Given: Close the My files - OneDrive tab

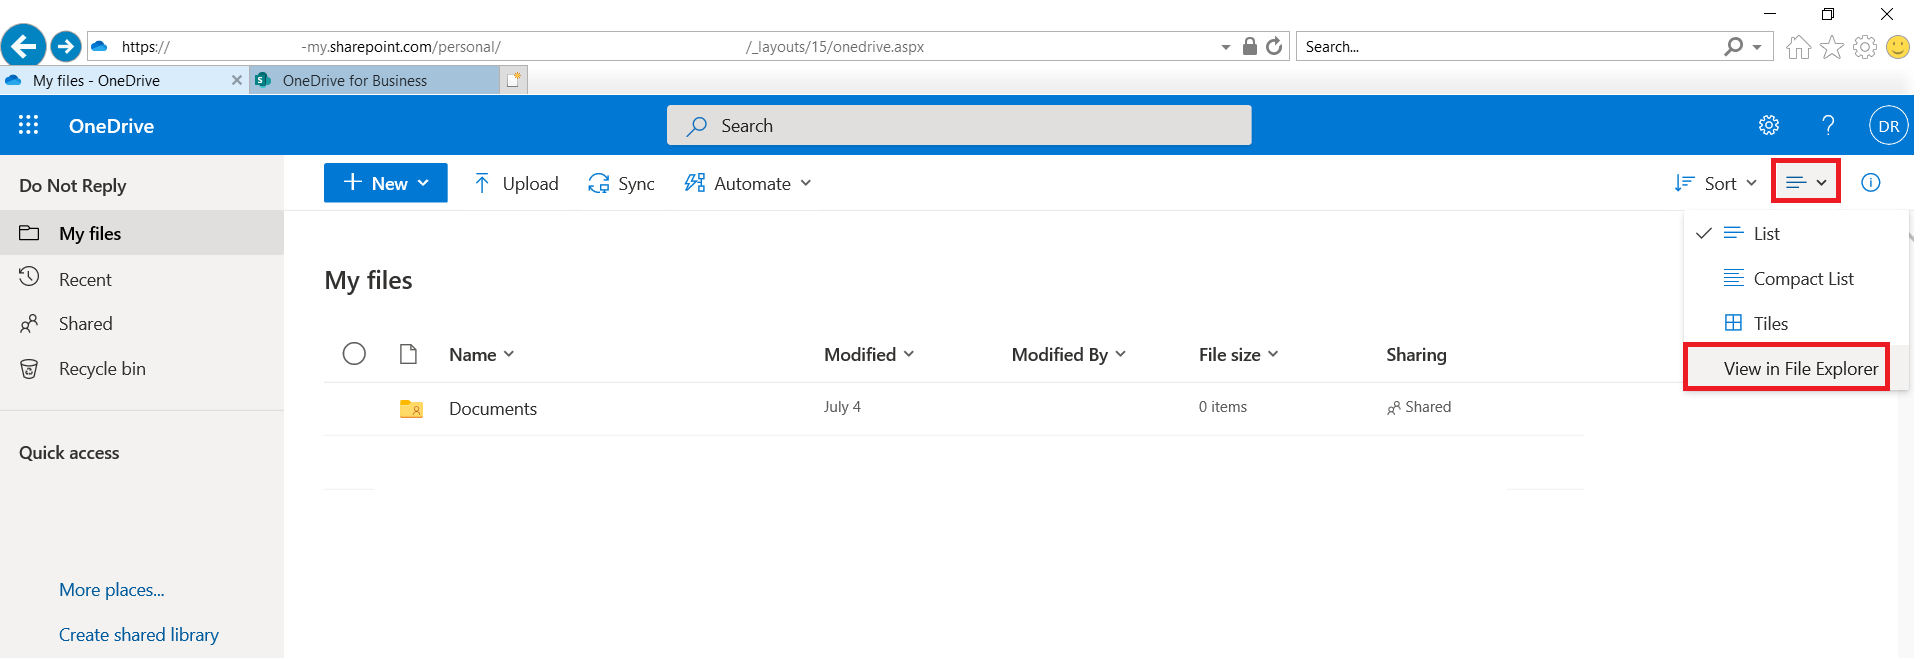Looking at the screenshot, I should pos(237,80).
